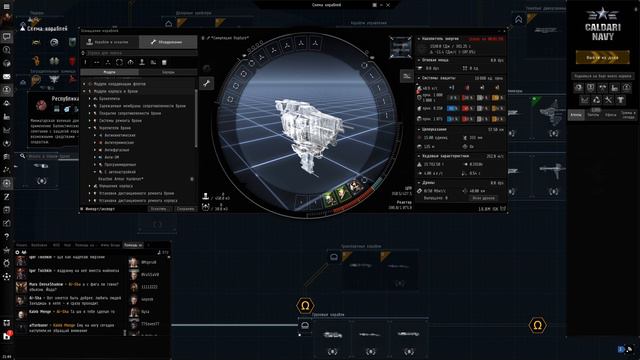The height and width of the screenshot is (360, 640).
Task: Click the first fitted low-slot module on wheel
Action: tap(329, 199)
